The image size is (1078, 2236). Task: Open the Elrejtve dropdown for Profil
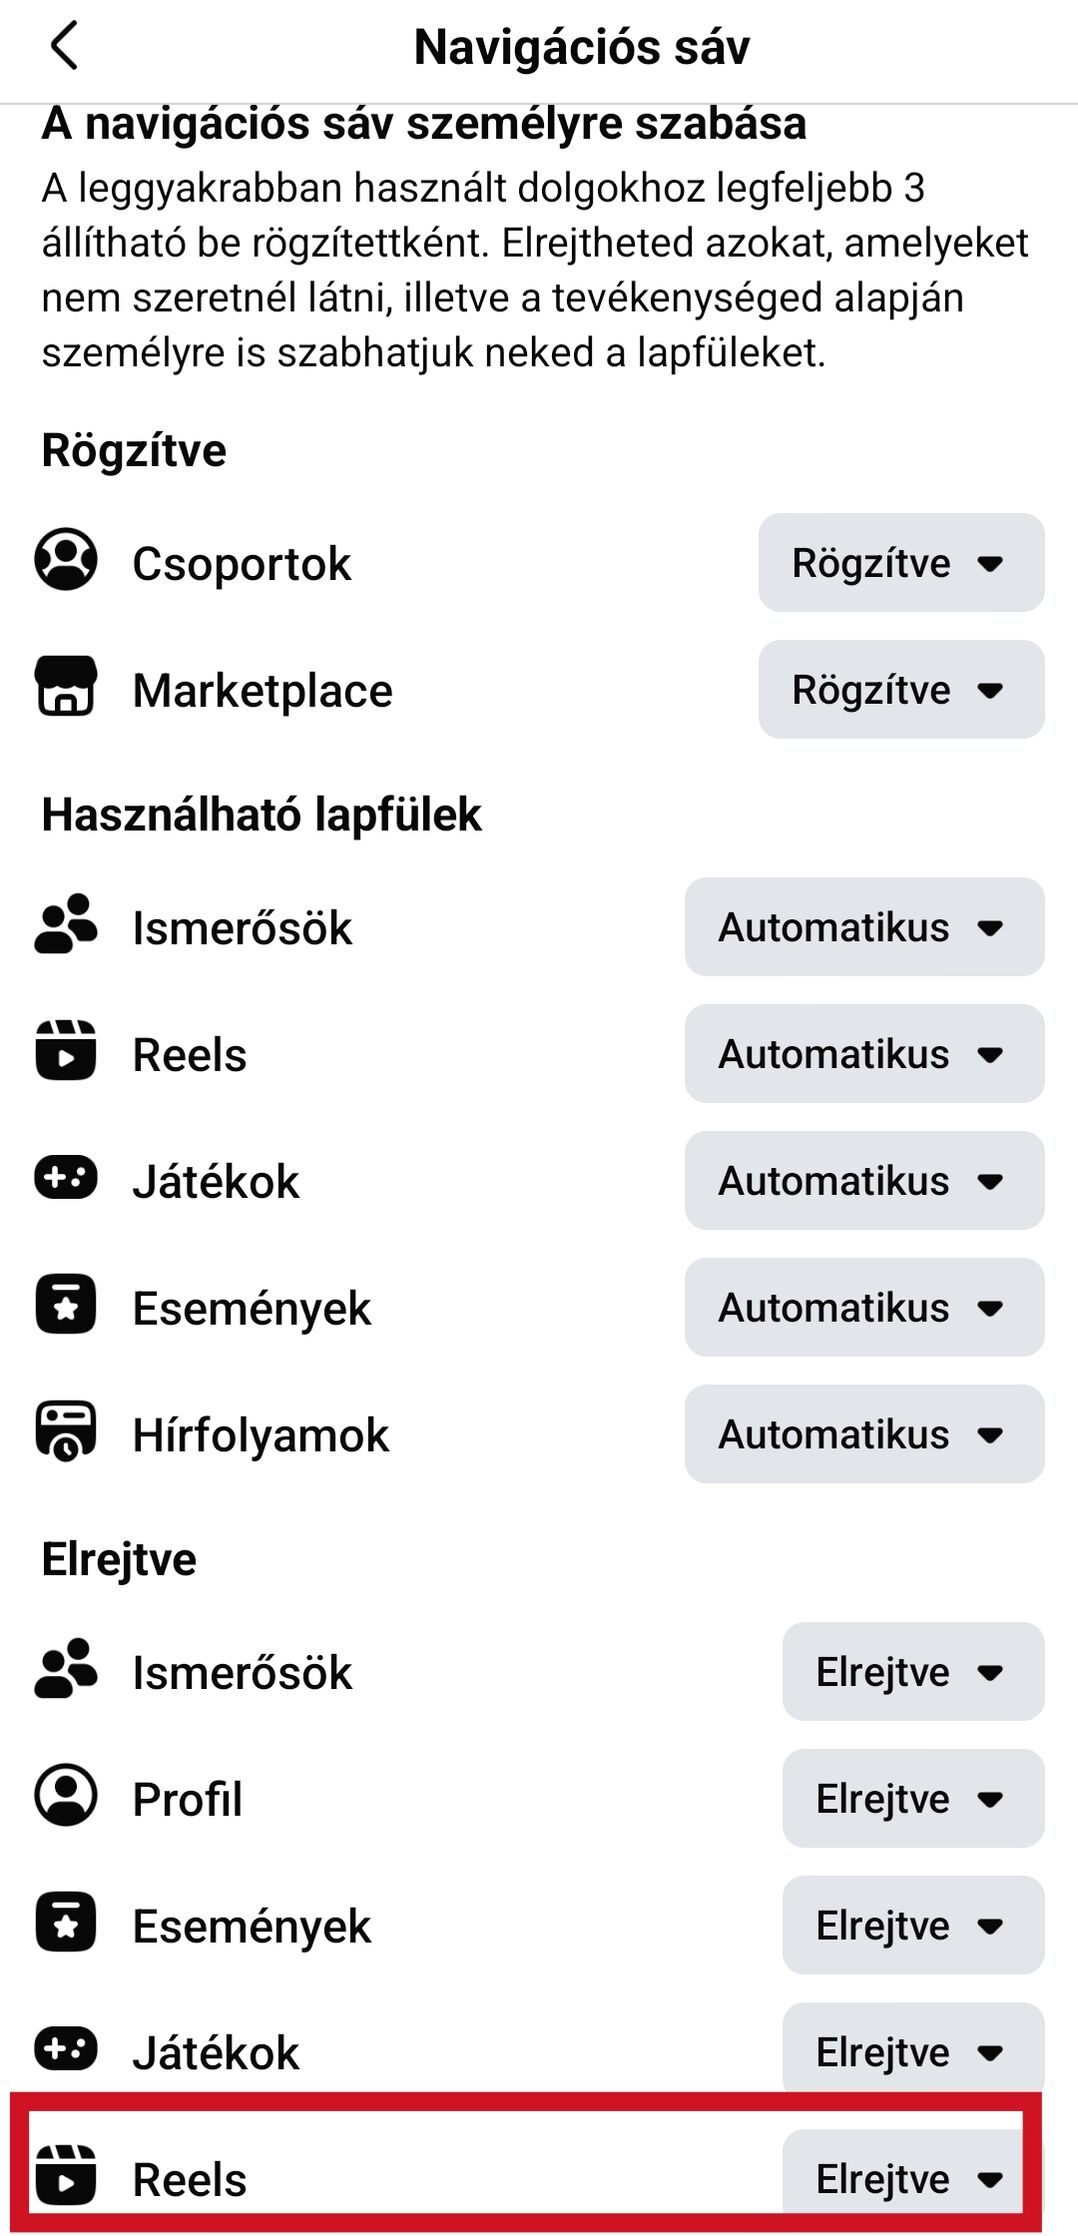913,1798
